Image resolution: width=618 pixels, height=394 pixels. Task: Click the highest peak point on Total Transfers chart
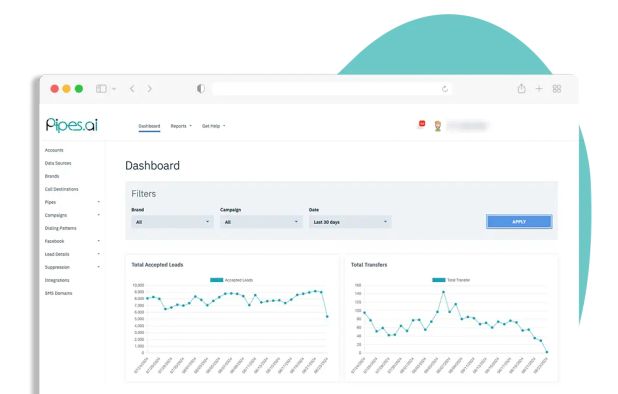443,292
